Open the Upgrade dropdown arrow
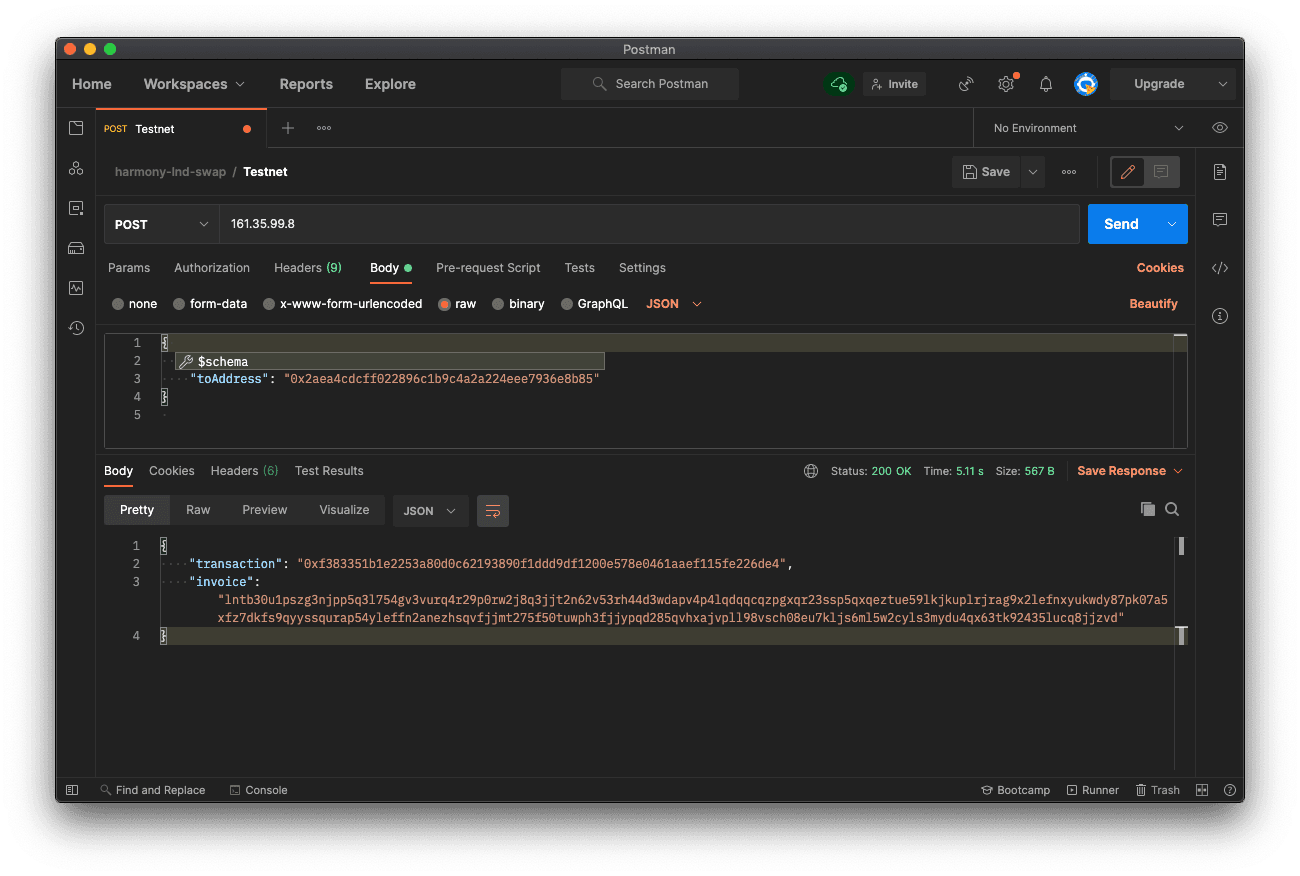 pyautogui.click(x=1223, y=84)
